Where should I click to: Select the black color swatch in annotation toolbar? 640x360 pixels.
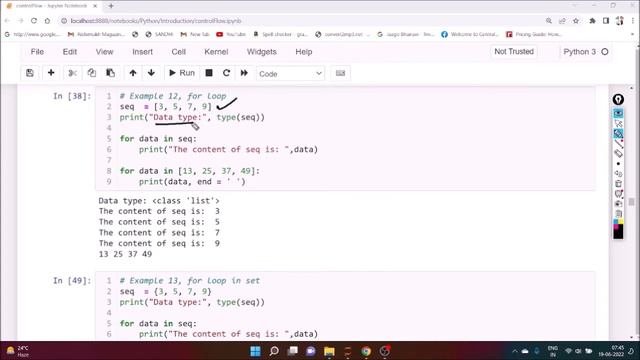618,233
